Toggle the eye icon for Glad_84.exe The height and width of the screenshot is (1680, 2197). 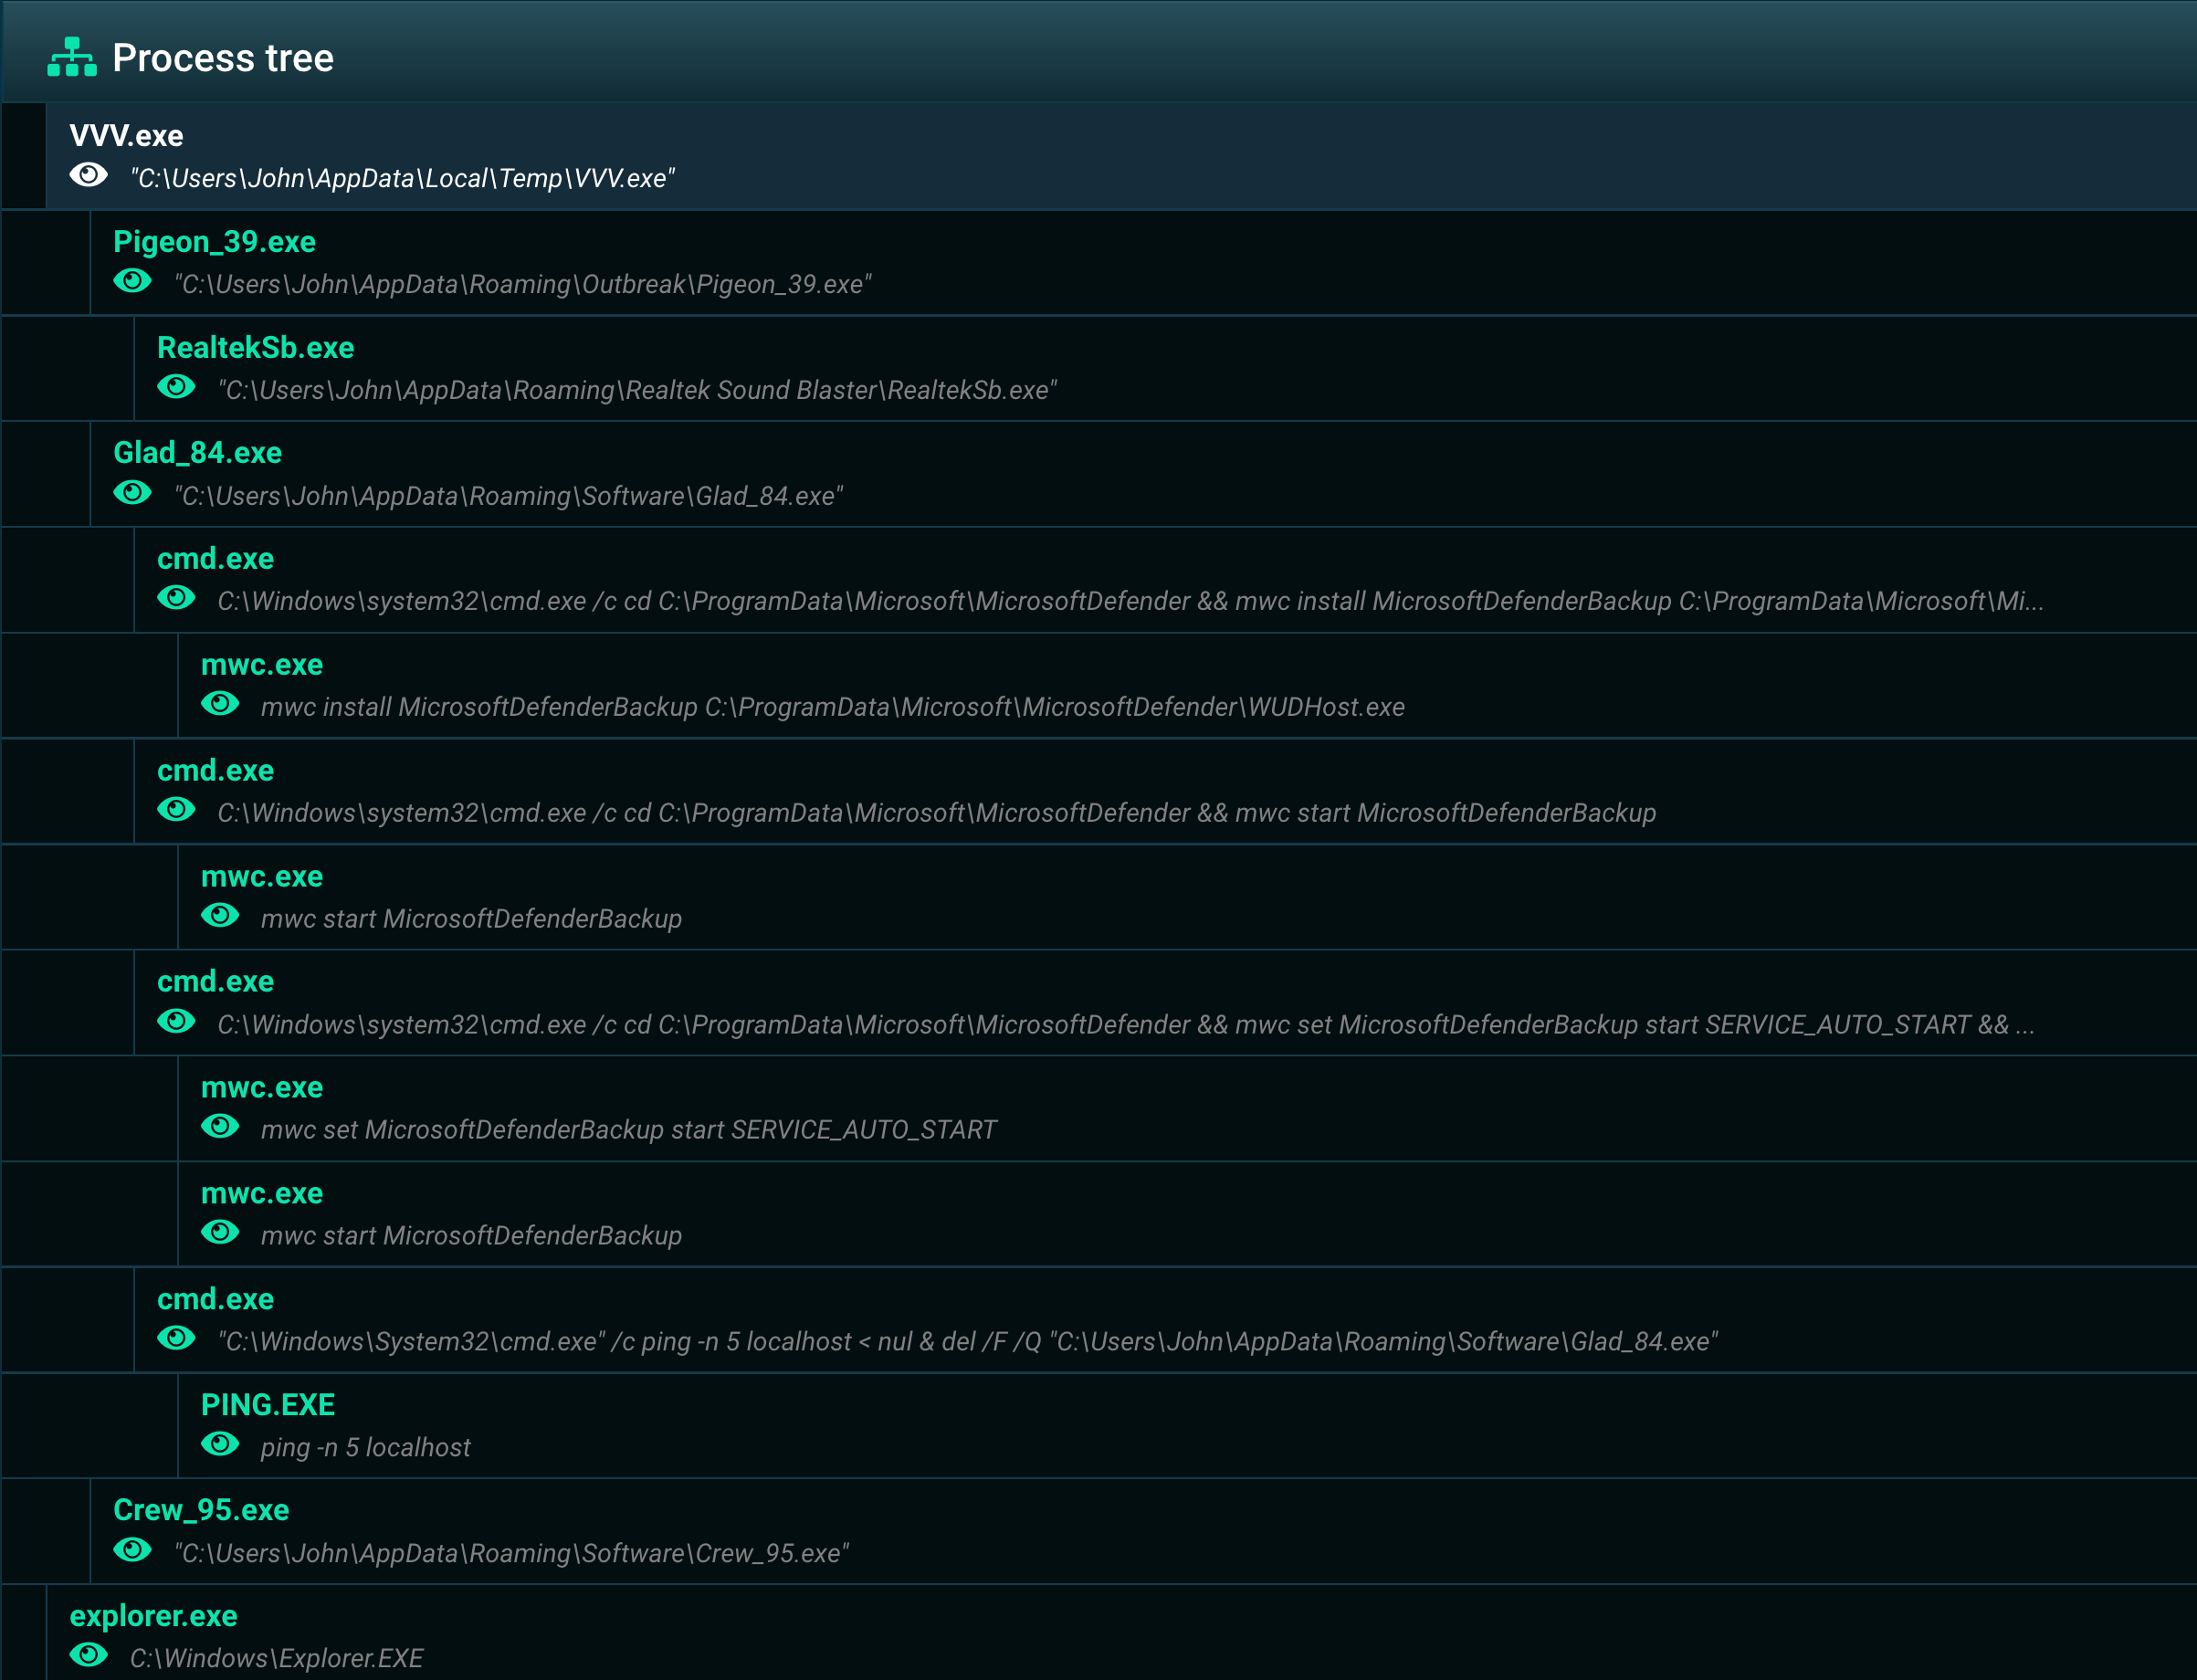pyautogui.click(x=133, y=493)
